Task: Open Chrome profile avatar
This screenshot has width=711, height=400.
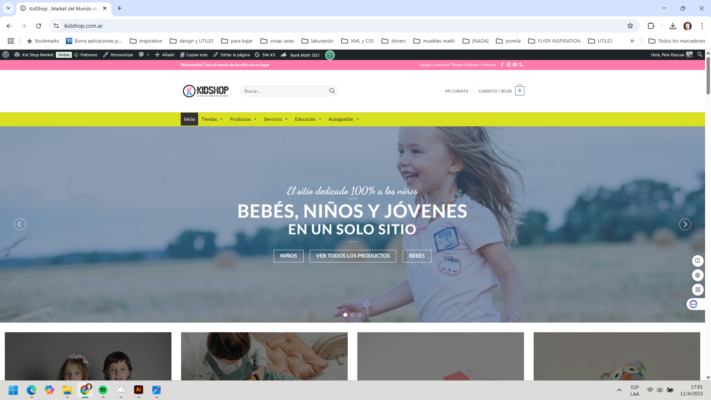Action: (687, 26)
